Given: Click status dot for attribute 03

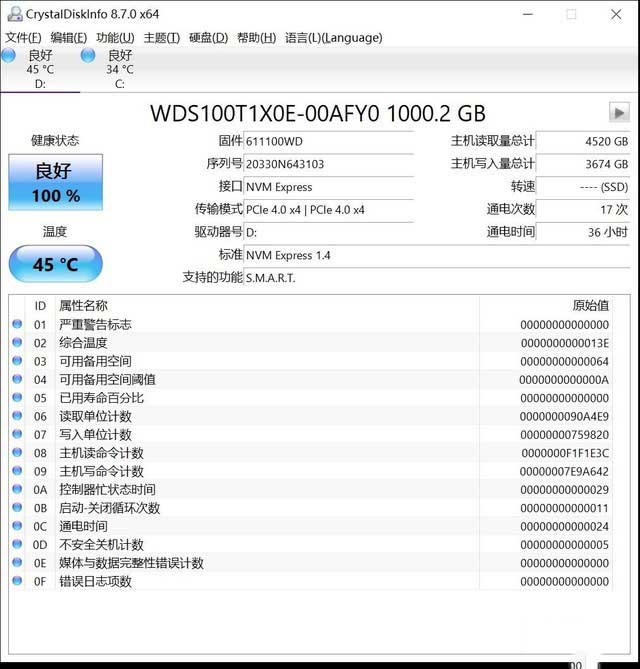Looking at the screenshot, I should 17,361.
